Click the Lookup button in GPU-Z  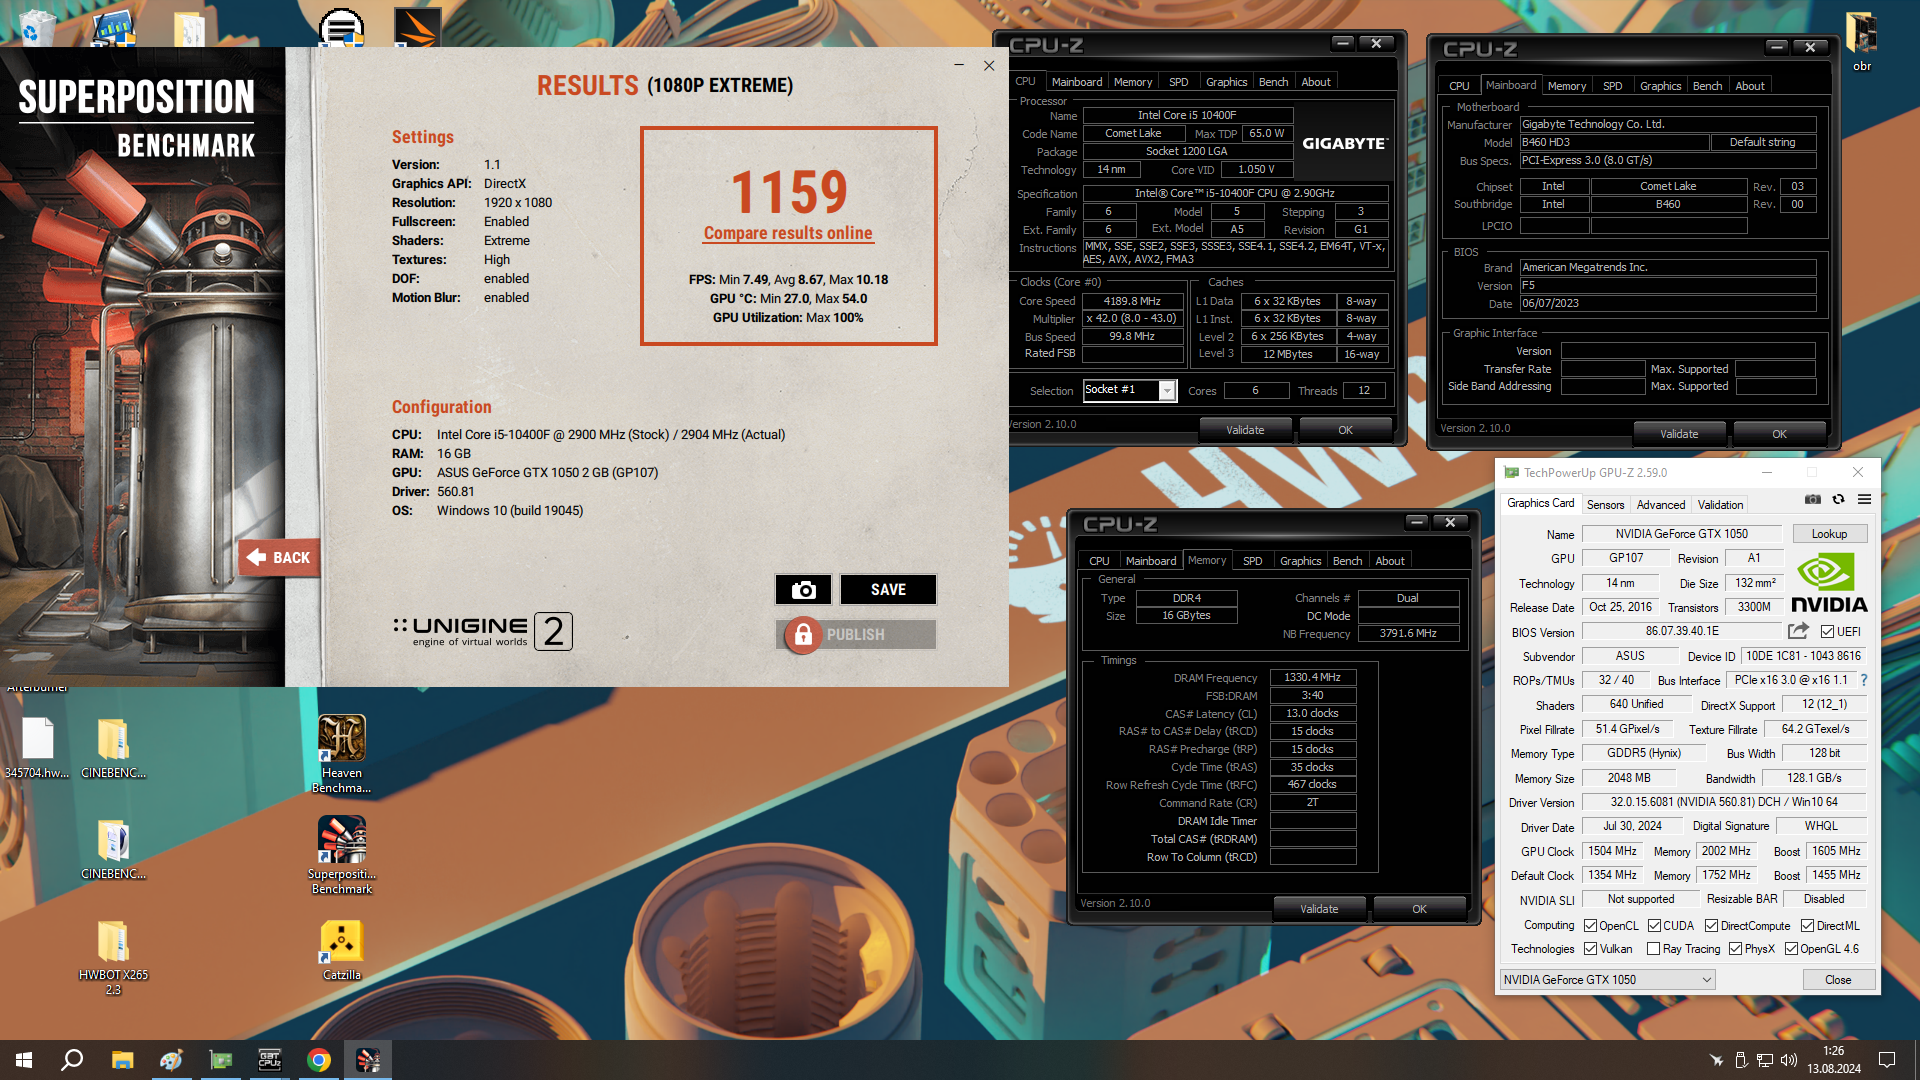(x=1829, y=534)
